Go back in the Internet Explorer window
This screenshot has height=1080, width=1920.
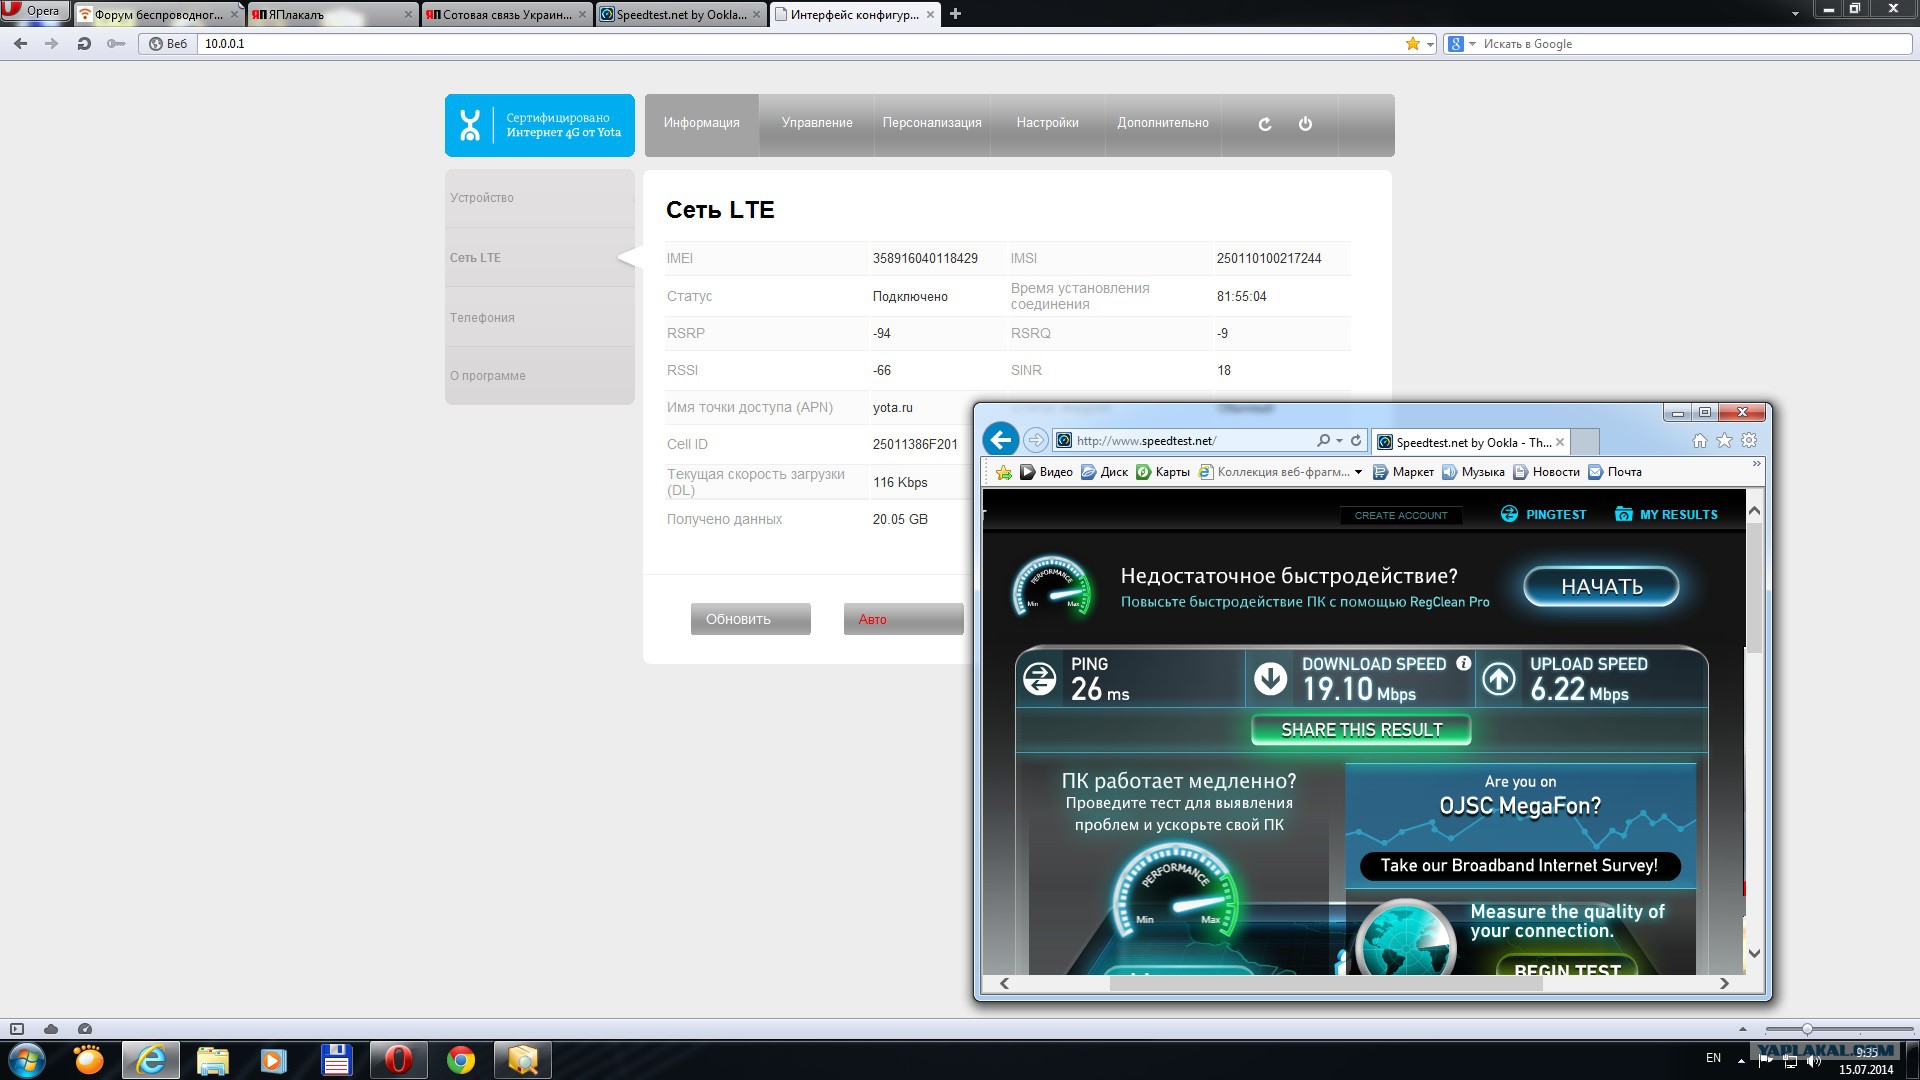1001,440
